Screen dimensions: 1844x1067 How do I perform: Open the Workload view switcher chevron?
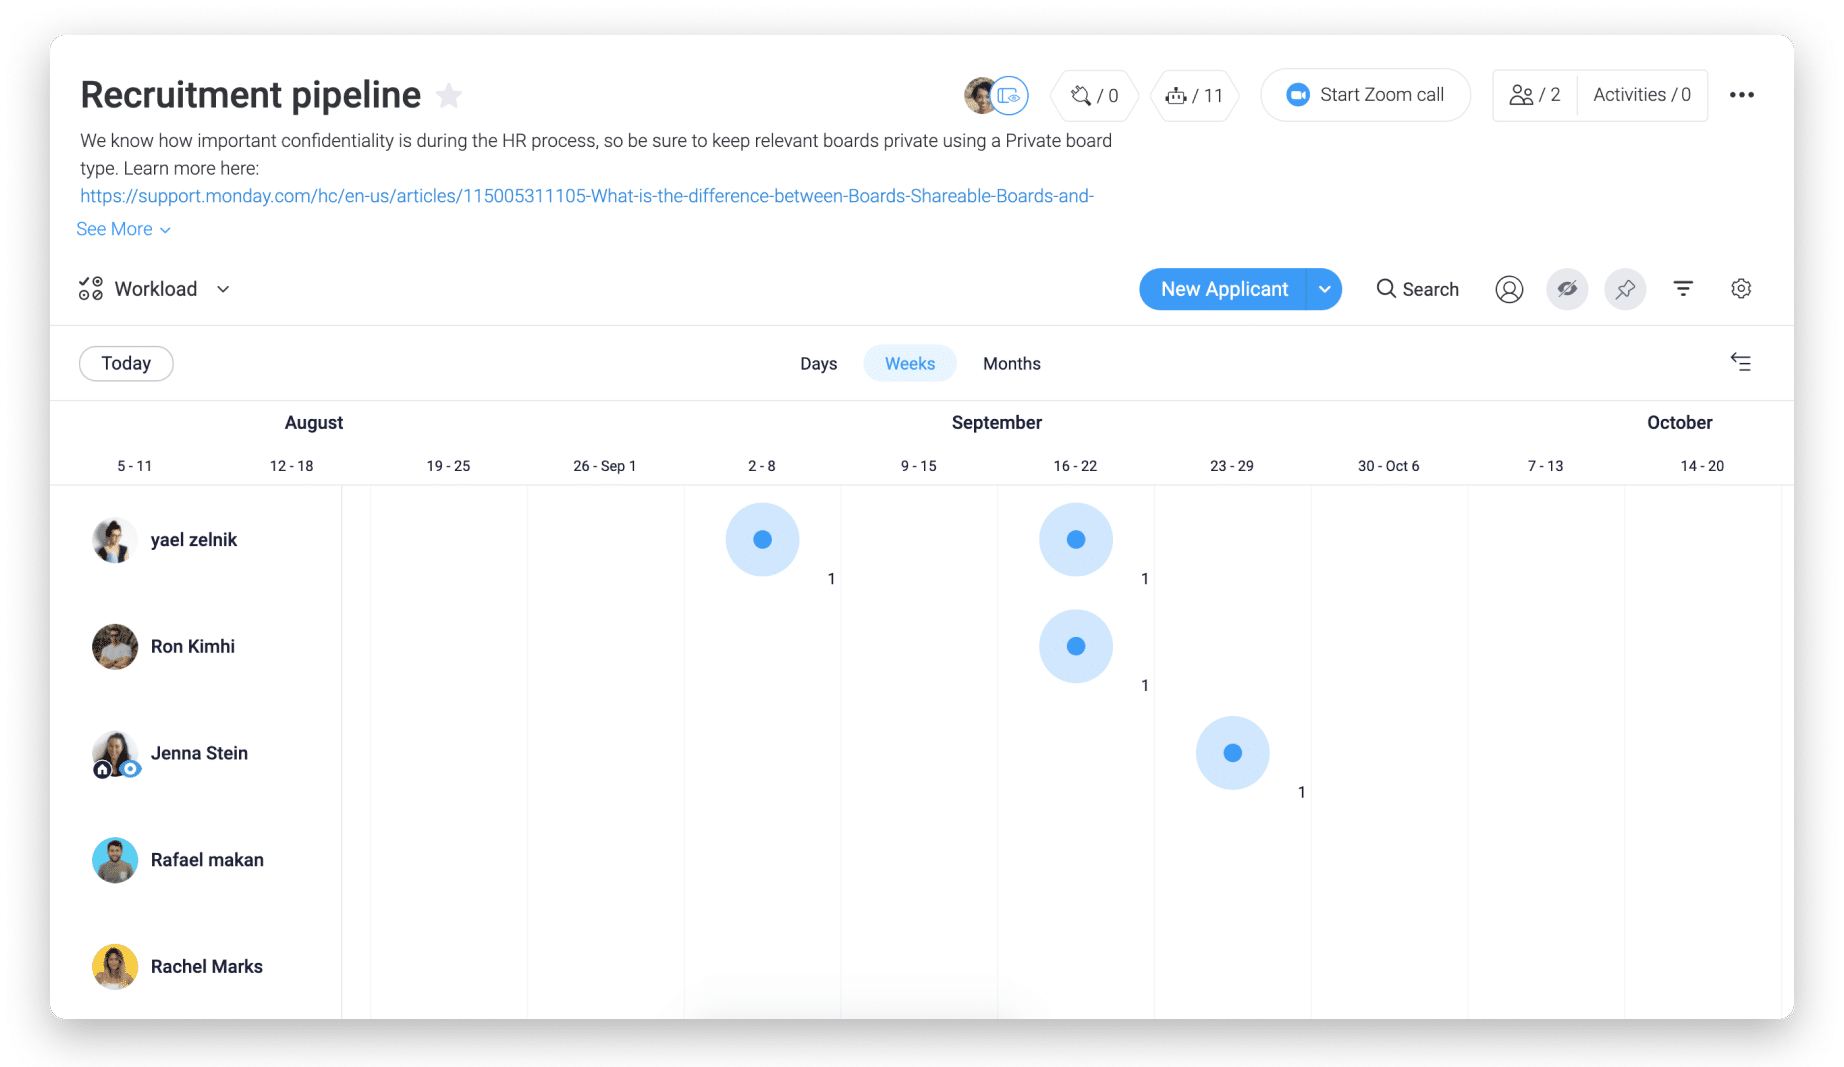pos(222,289)
